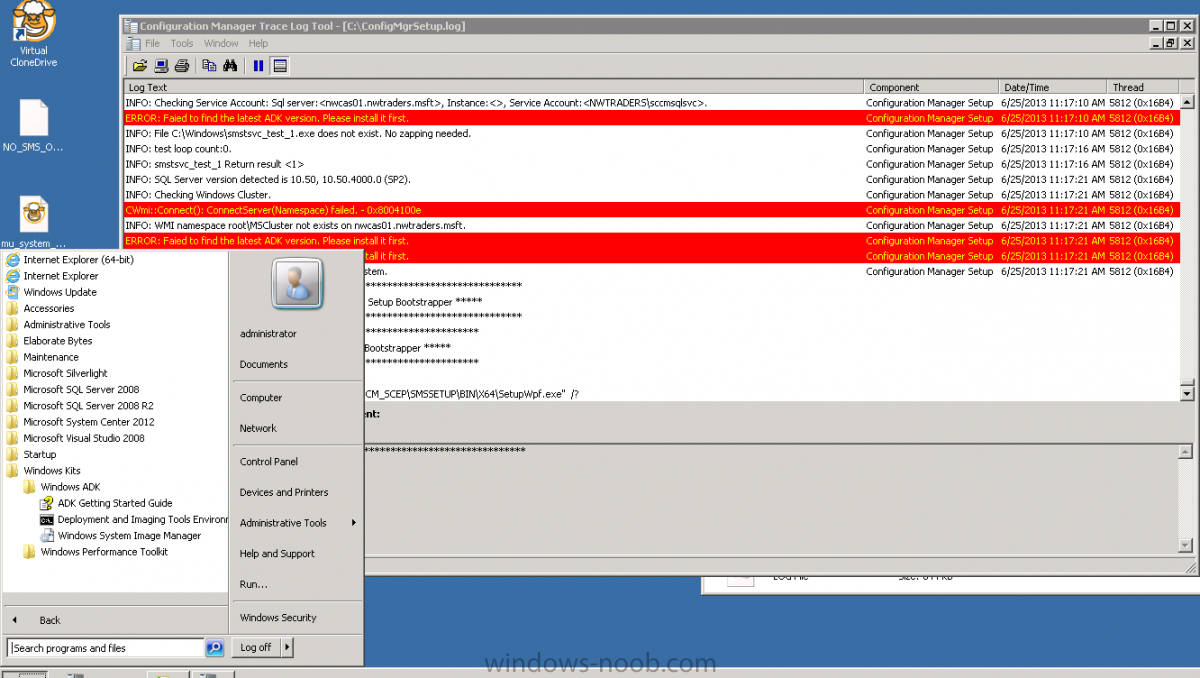Click the log list scrollbar down arrow
This screenshot has height=678, width=1200.
click(x=1187, y=394)
